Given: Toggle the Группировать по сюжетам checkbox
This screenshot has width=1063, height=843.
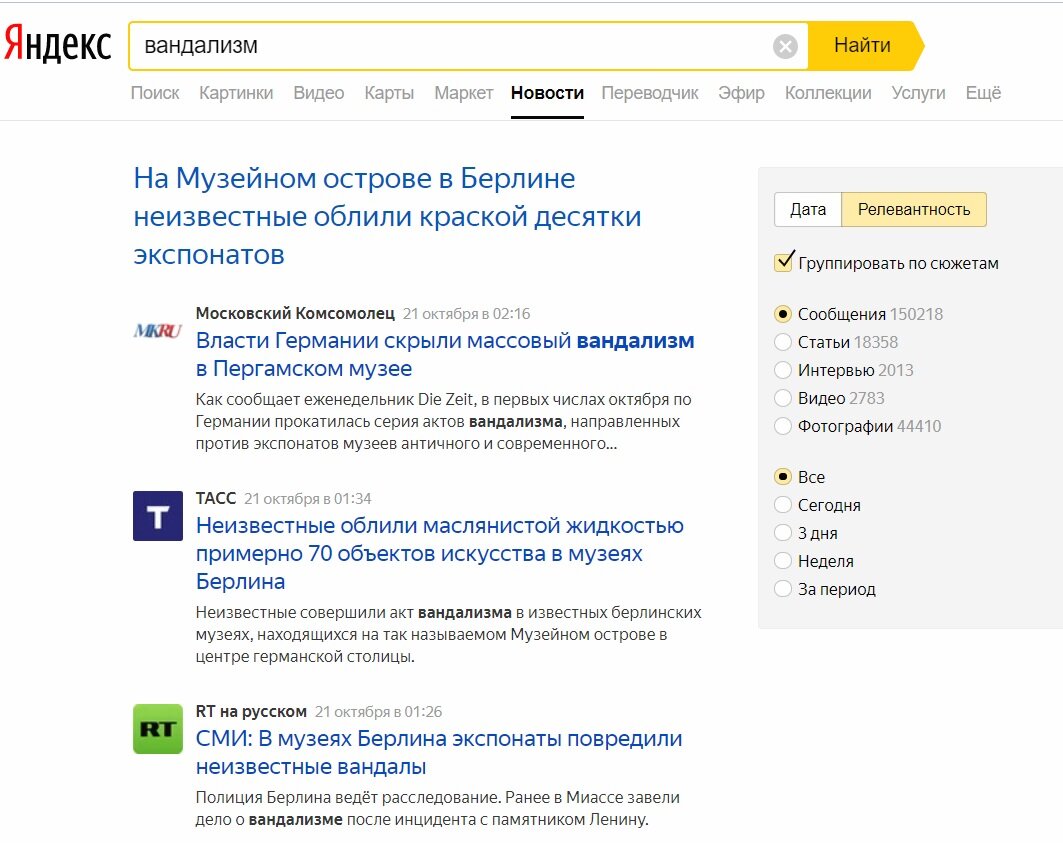Looking at the screenshot, I should point(784,262).
